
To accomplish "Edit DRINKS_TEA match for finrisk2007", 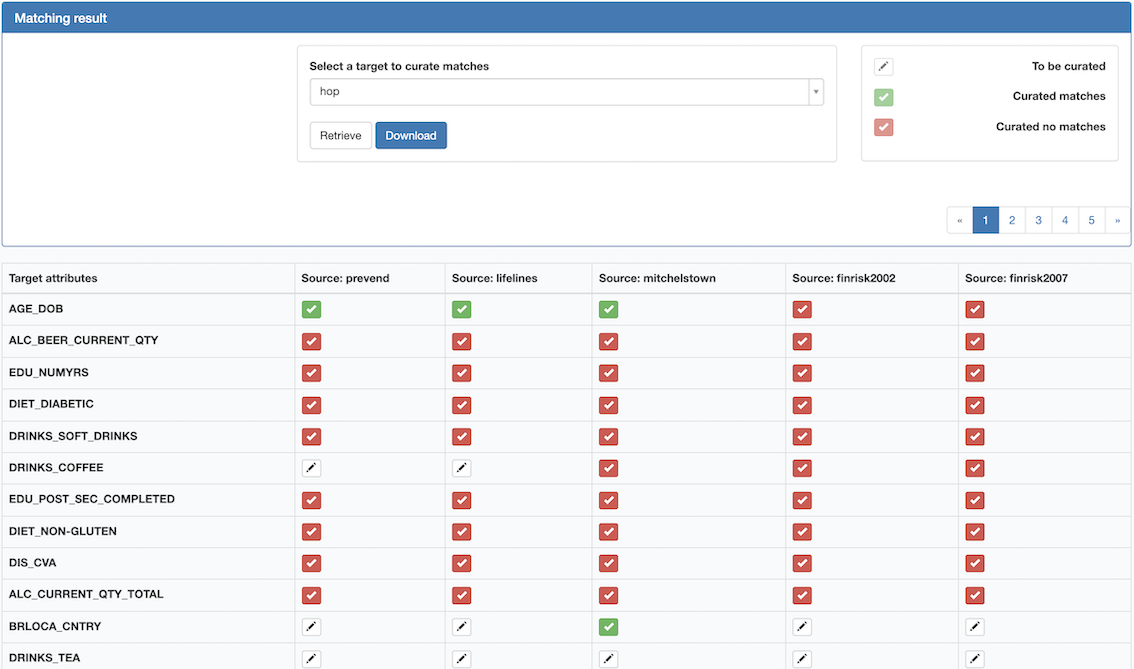I will point(975,659).
